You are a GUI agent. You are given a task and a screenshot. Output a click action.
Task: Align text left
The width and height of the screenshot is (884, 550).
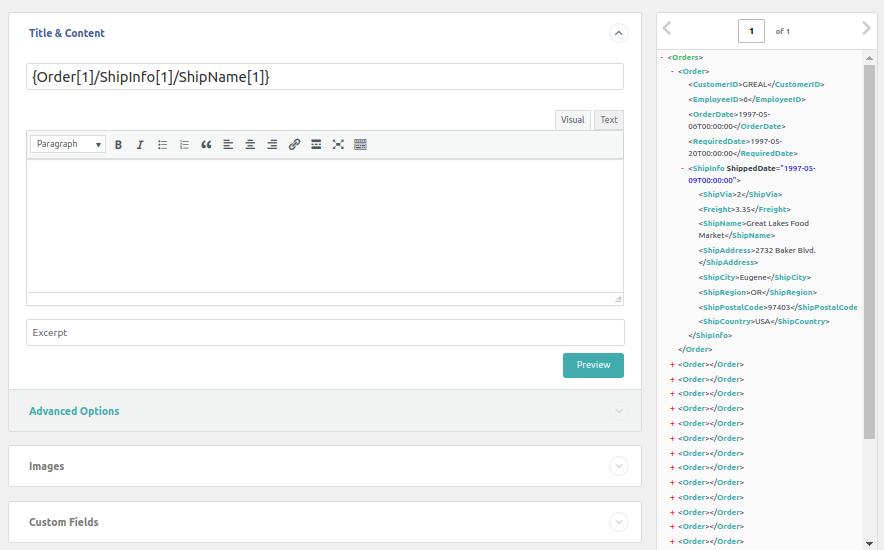pos(228,145)
